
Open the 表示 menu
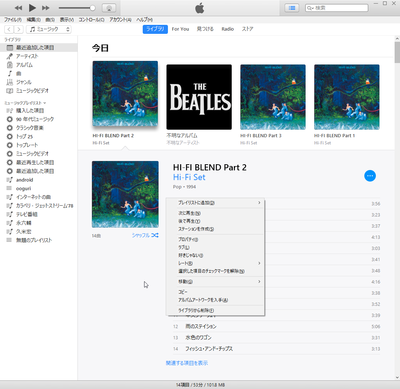pyautogui.click(x=67, y=20)
